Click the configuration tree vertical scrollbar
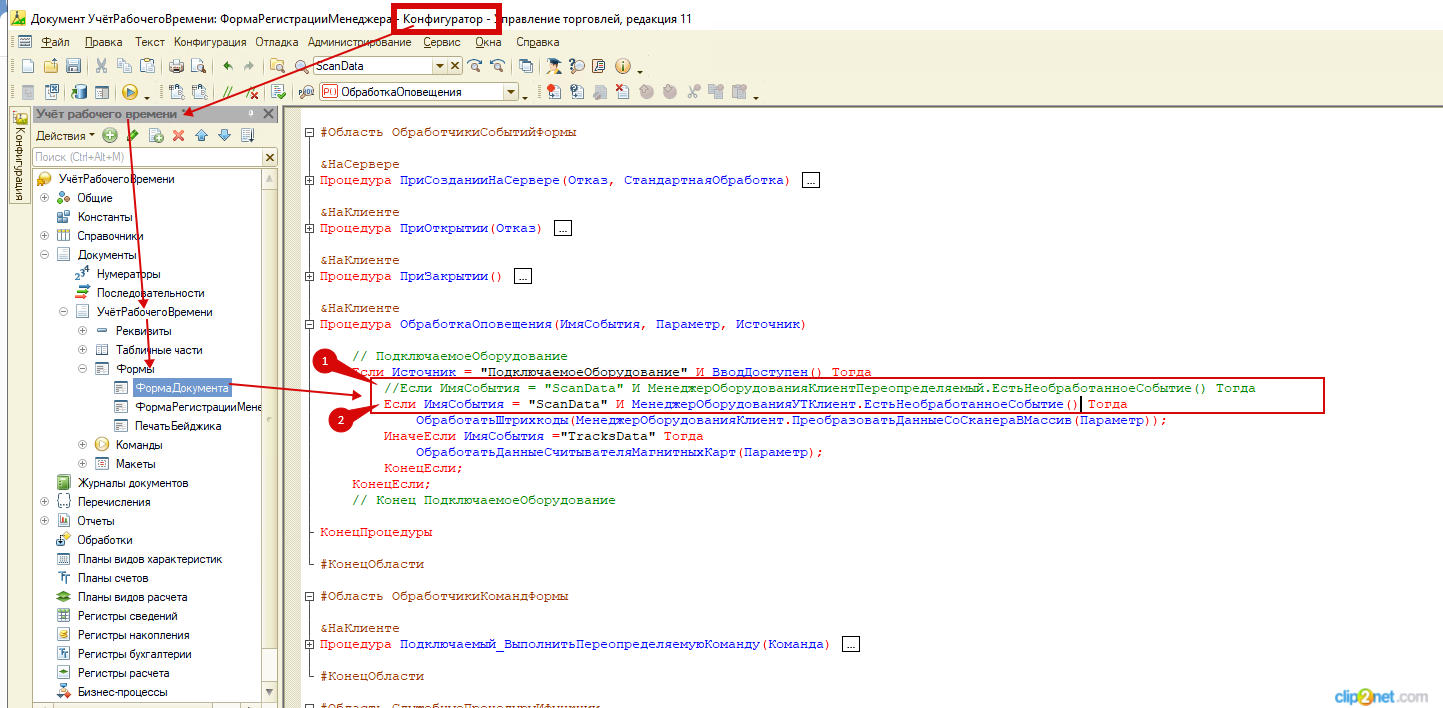The height and width of the screenshot is (708, 1443). (270, 435)
